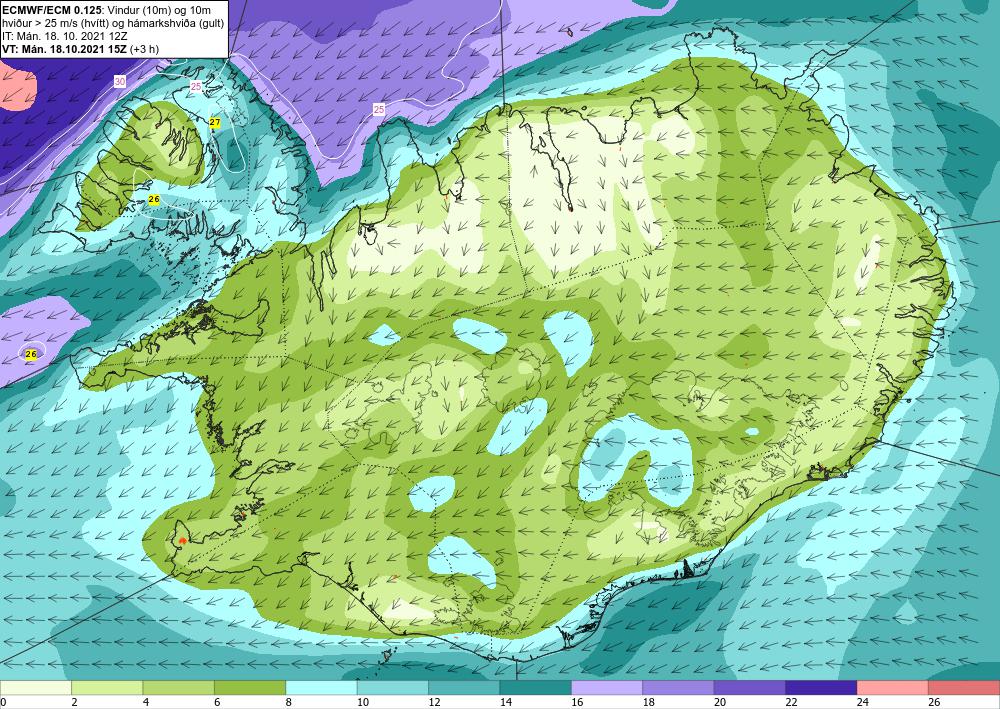Screen dimensions: 1000x709
Task: Click the yellow "26" gust label inside Westfjords contour
Action: 154,200
